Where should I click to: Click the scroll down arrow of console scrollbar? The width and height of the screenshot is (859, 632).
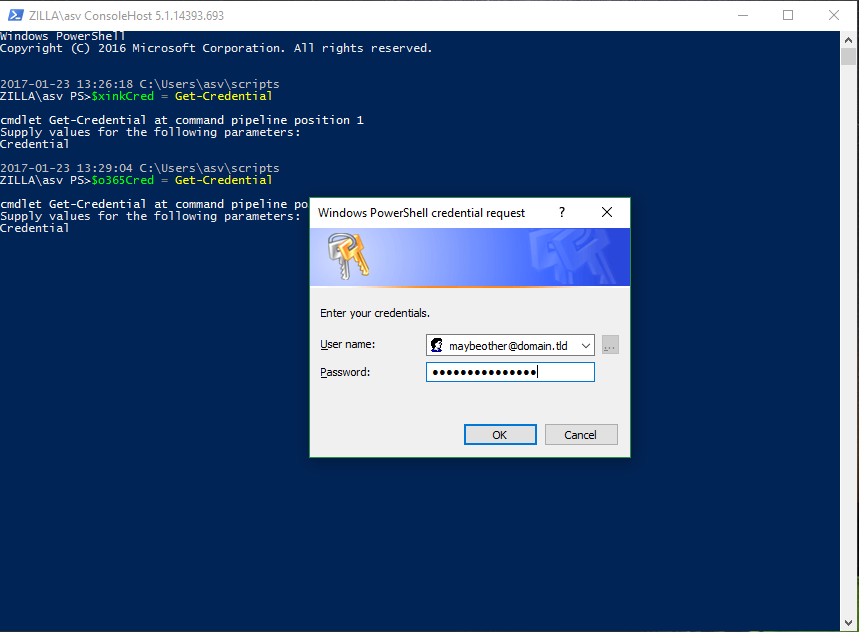tap(849, 622)
